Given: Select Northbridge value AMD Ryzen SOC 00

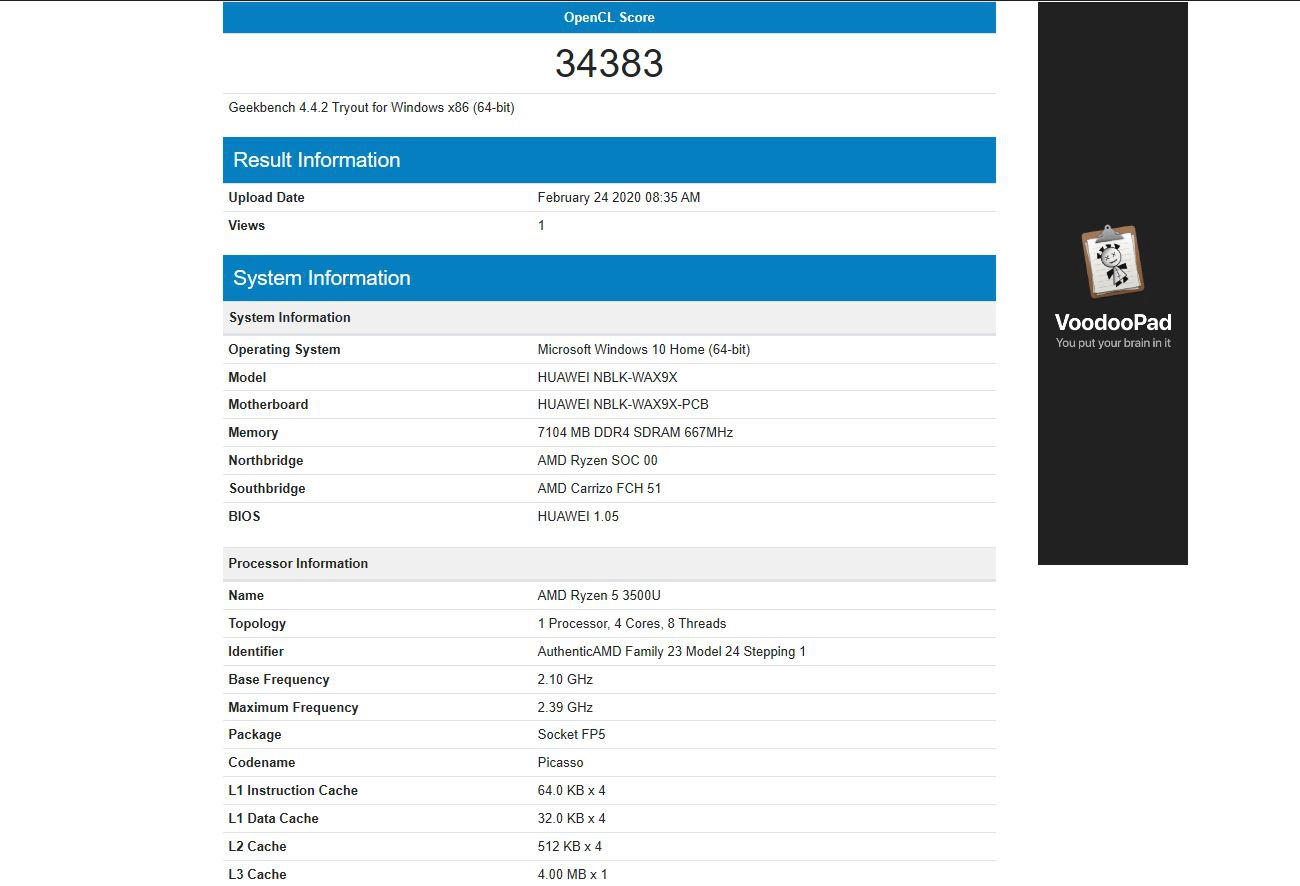Looking at the screenshot, I should point(598,460).
